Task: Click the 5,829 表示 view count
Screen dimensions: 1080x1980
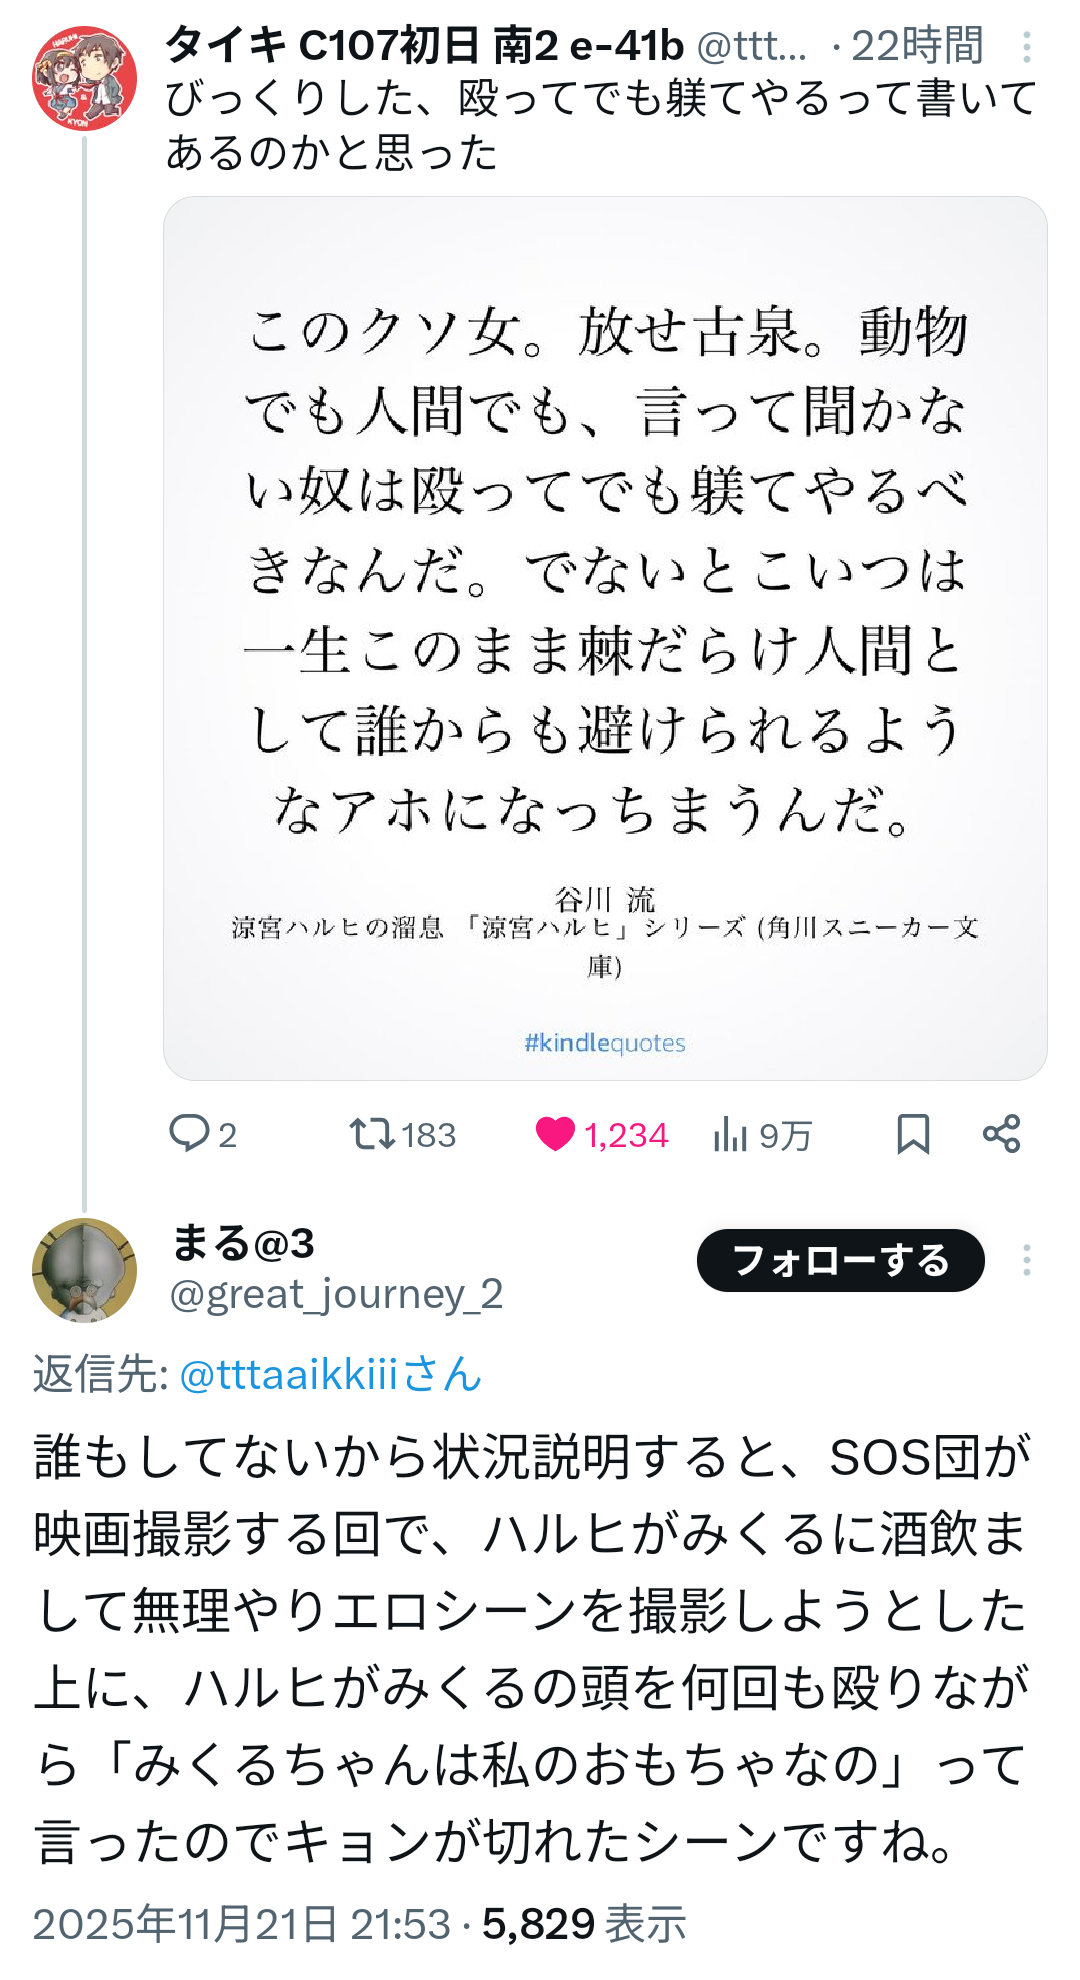Action: 584,1923
